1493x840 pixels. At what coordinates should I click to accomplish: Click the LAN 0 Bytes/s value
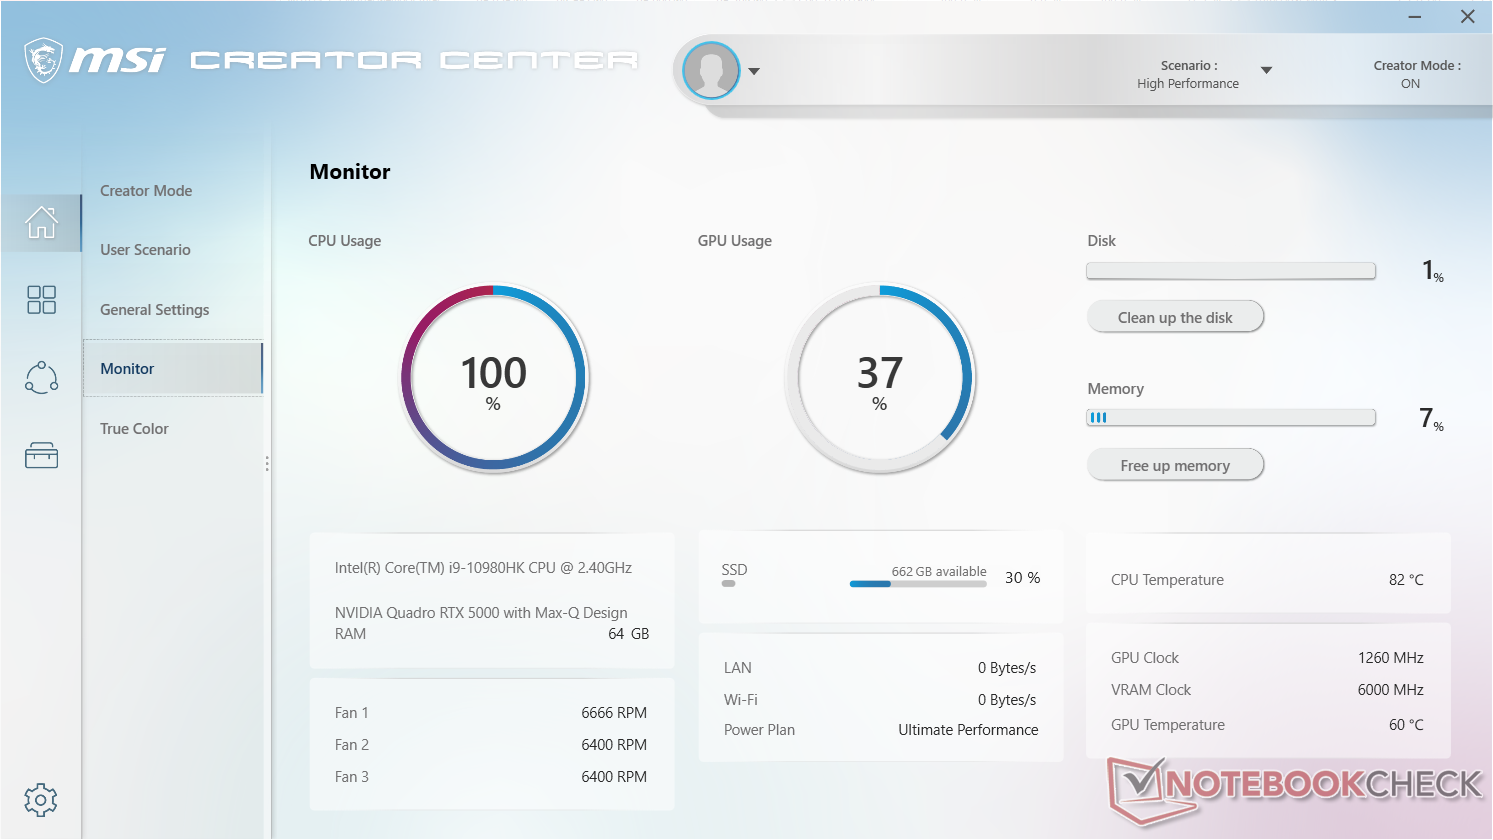[1007, 668]
